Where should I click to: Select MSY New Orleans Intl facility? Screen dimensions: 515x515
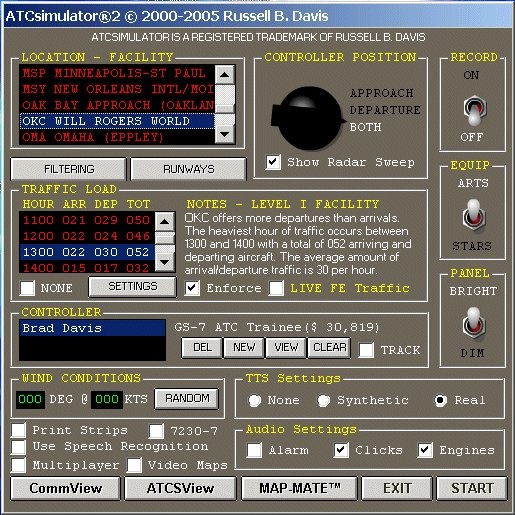[117, 89]
